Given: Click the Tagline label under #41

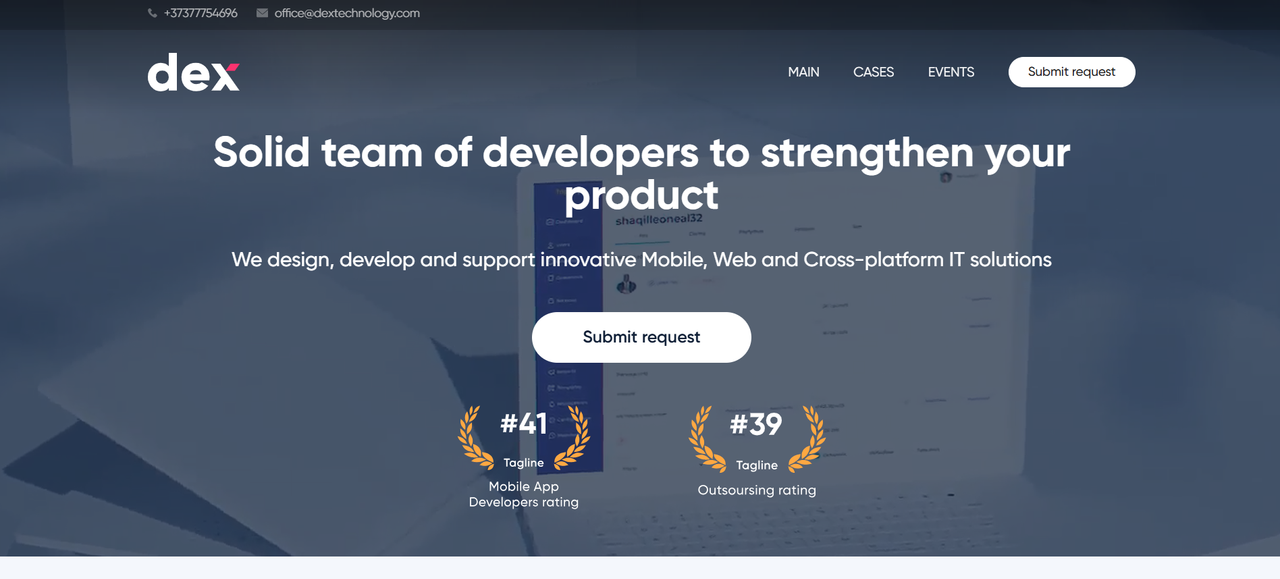Looking at the screenshot, I should (x=524, y=463).
